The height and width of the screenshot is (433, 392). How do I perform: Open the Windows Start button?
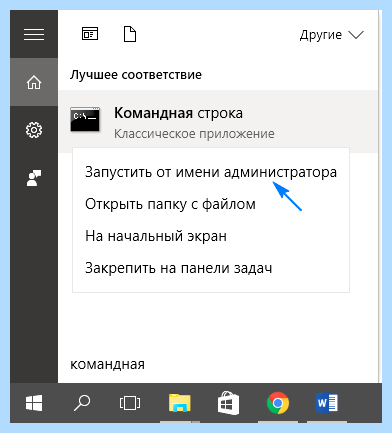click(34, 403)
